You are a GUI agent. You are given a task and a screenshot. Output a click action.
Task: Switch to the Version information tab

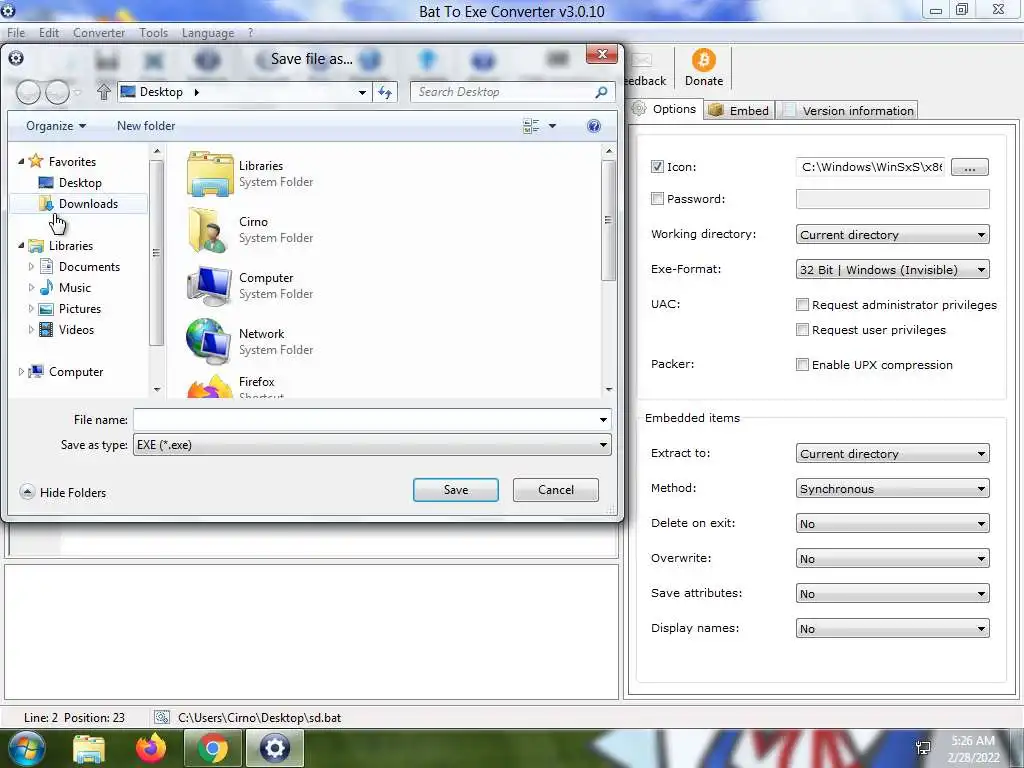(848, 110)
